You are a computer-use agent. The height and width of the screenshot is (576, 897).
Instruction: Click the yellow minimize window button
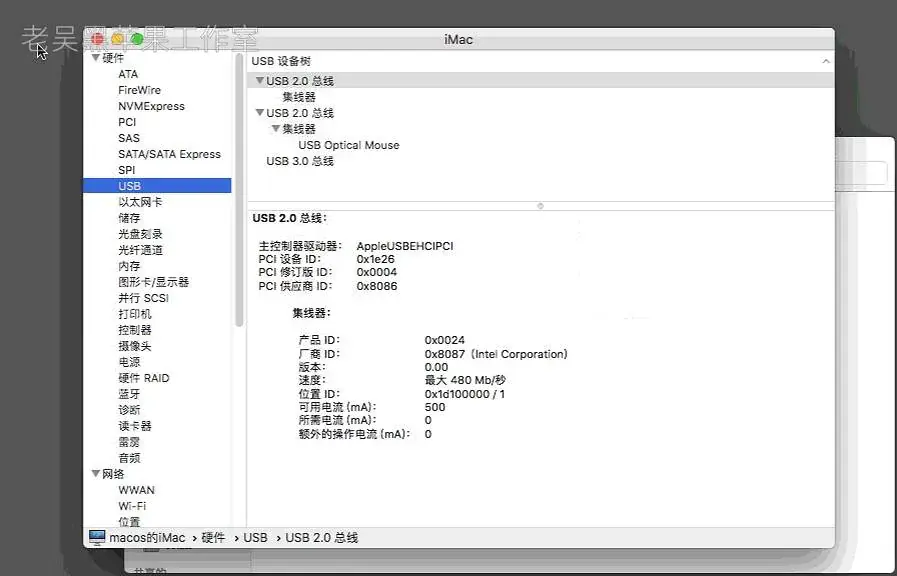click(x=117, y=39)
